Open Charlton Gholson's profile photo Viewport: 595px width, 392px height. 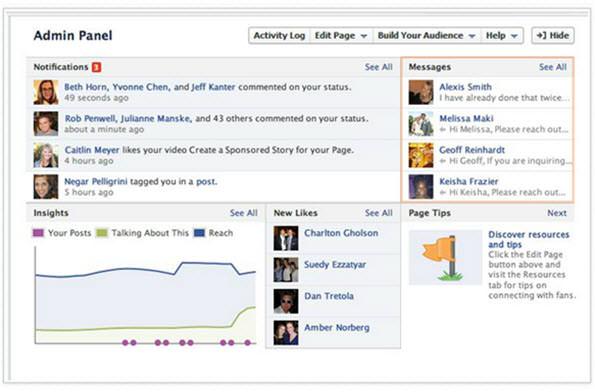[286, 238]
